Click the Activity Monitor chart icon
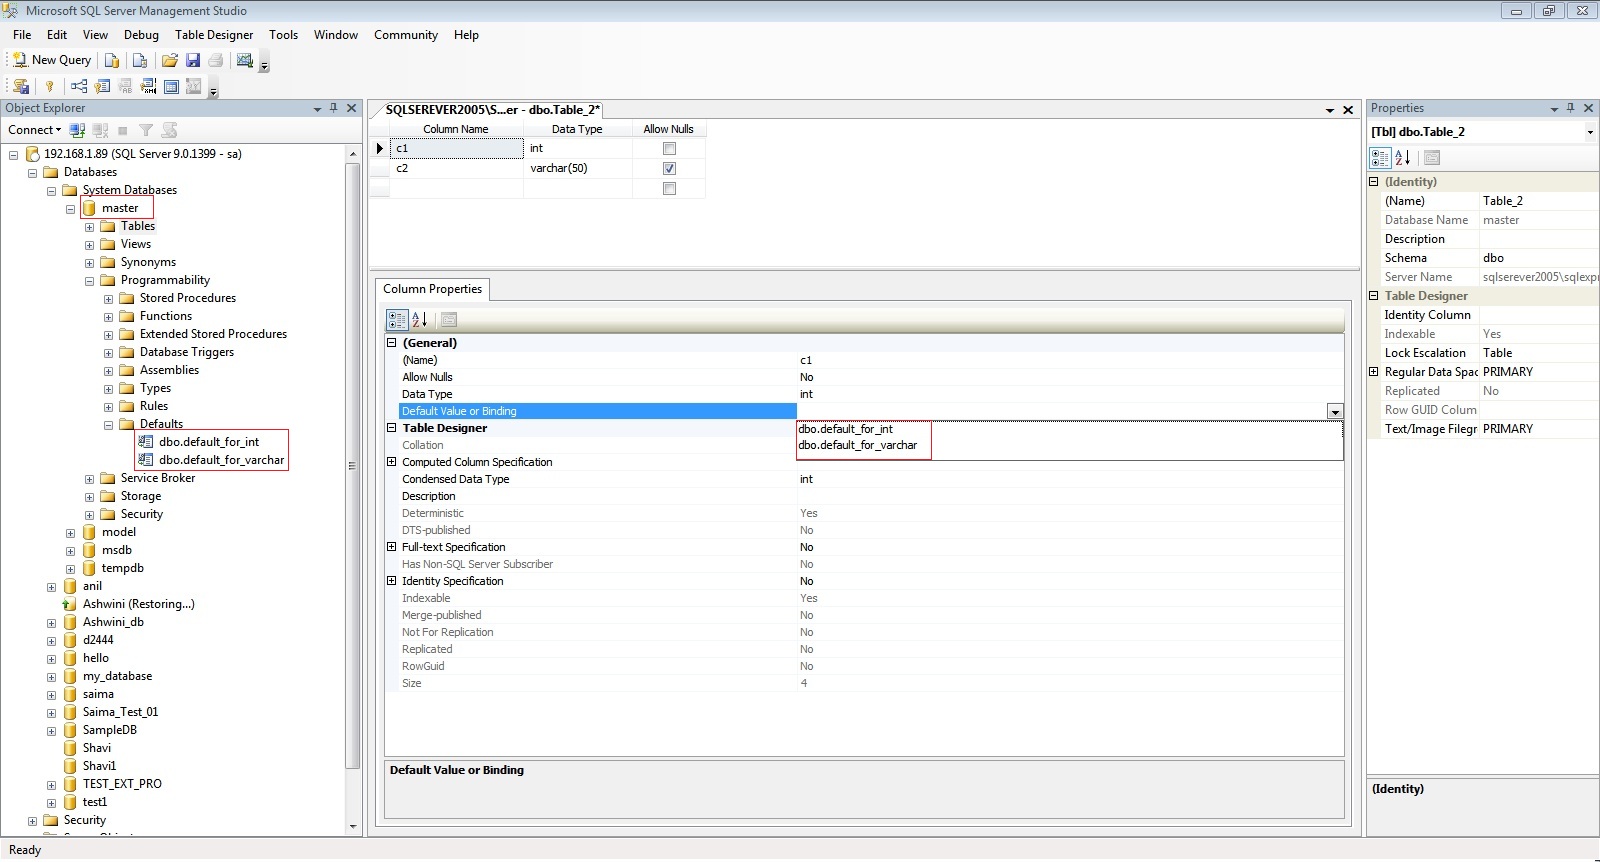 pyautogui.click(x=244, y=60)
